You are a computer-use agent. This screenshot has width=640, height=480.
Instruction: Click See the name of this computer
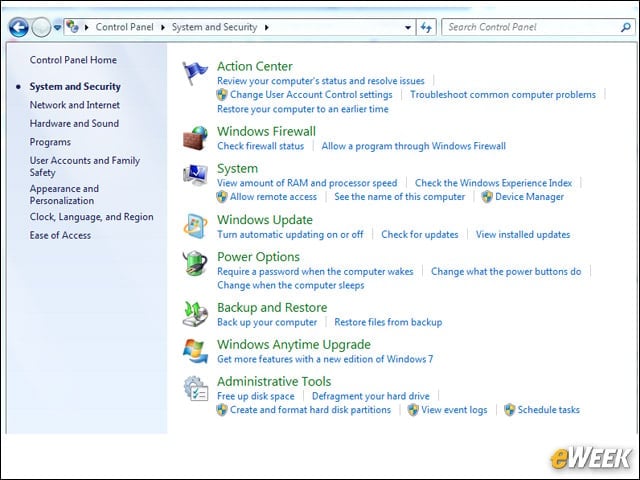click(x=400, y=197)
